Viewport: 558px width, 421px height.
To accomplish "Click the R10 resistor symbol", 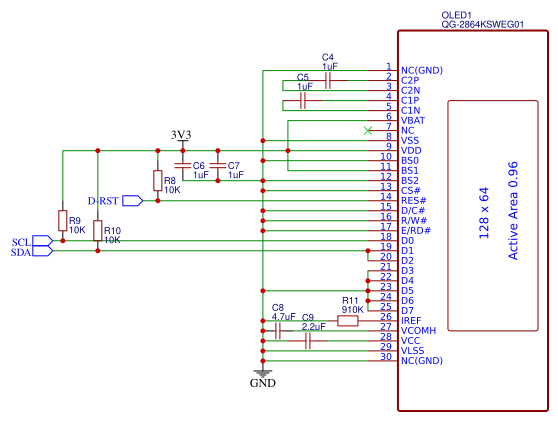I will 98,231.
